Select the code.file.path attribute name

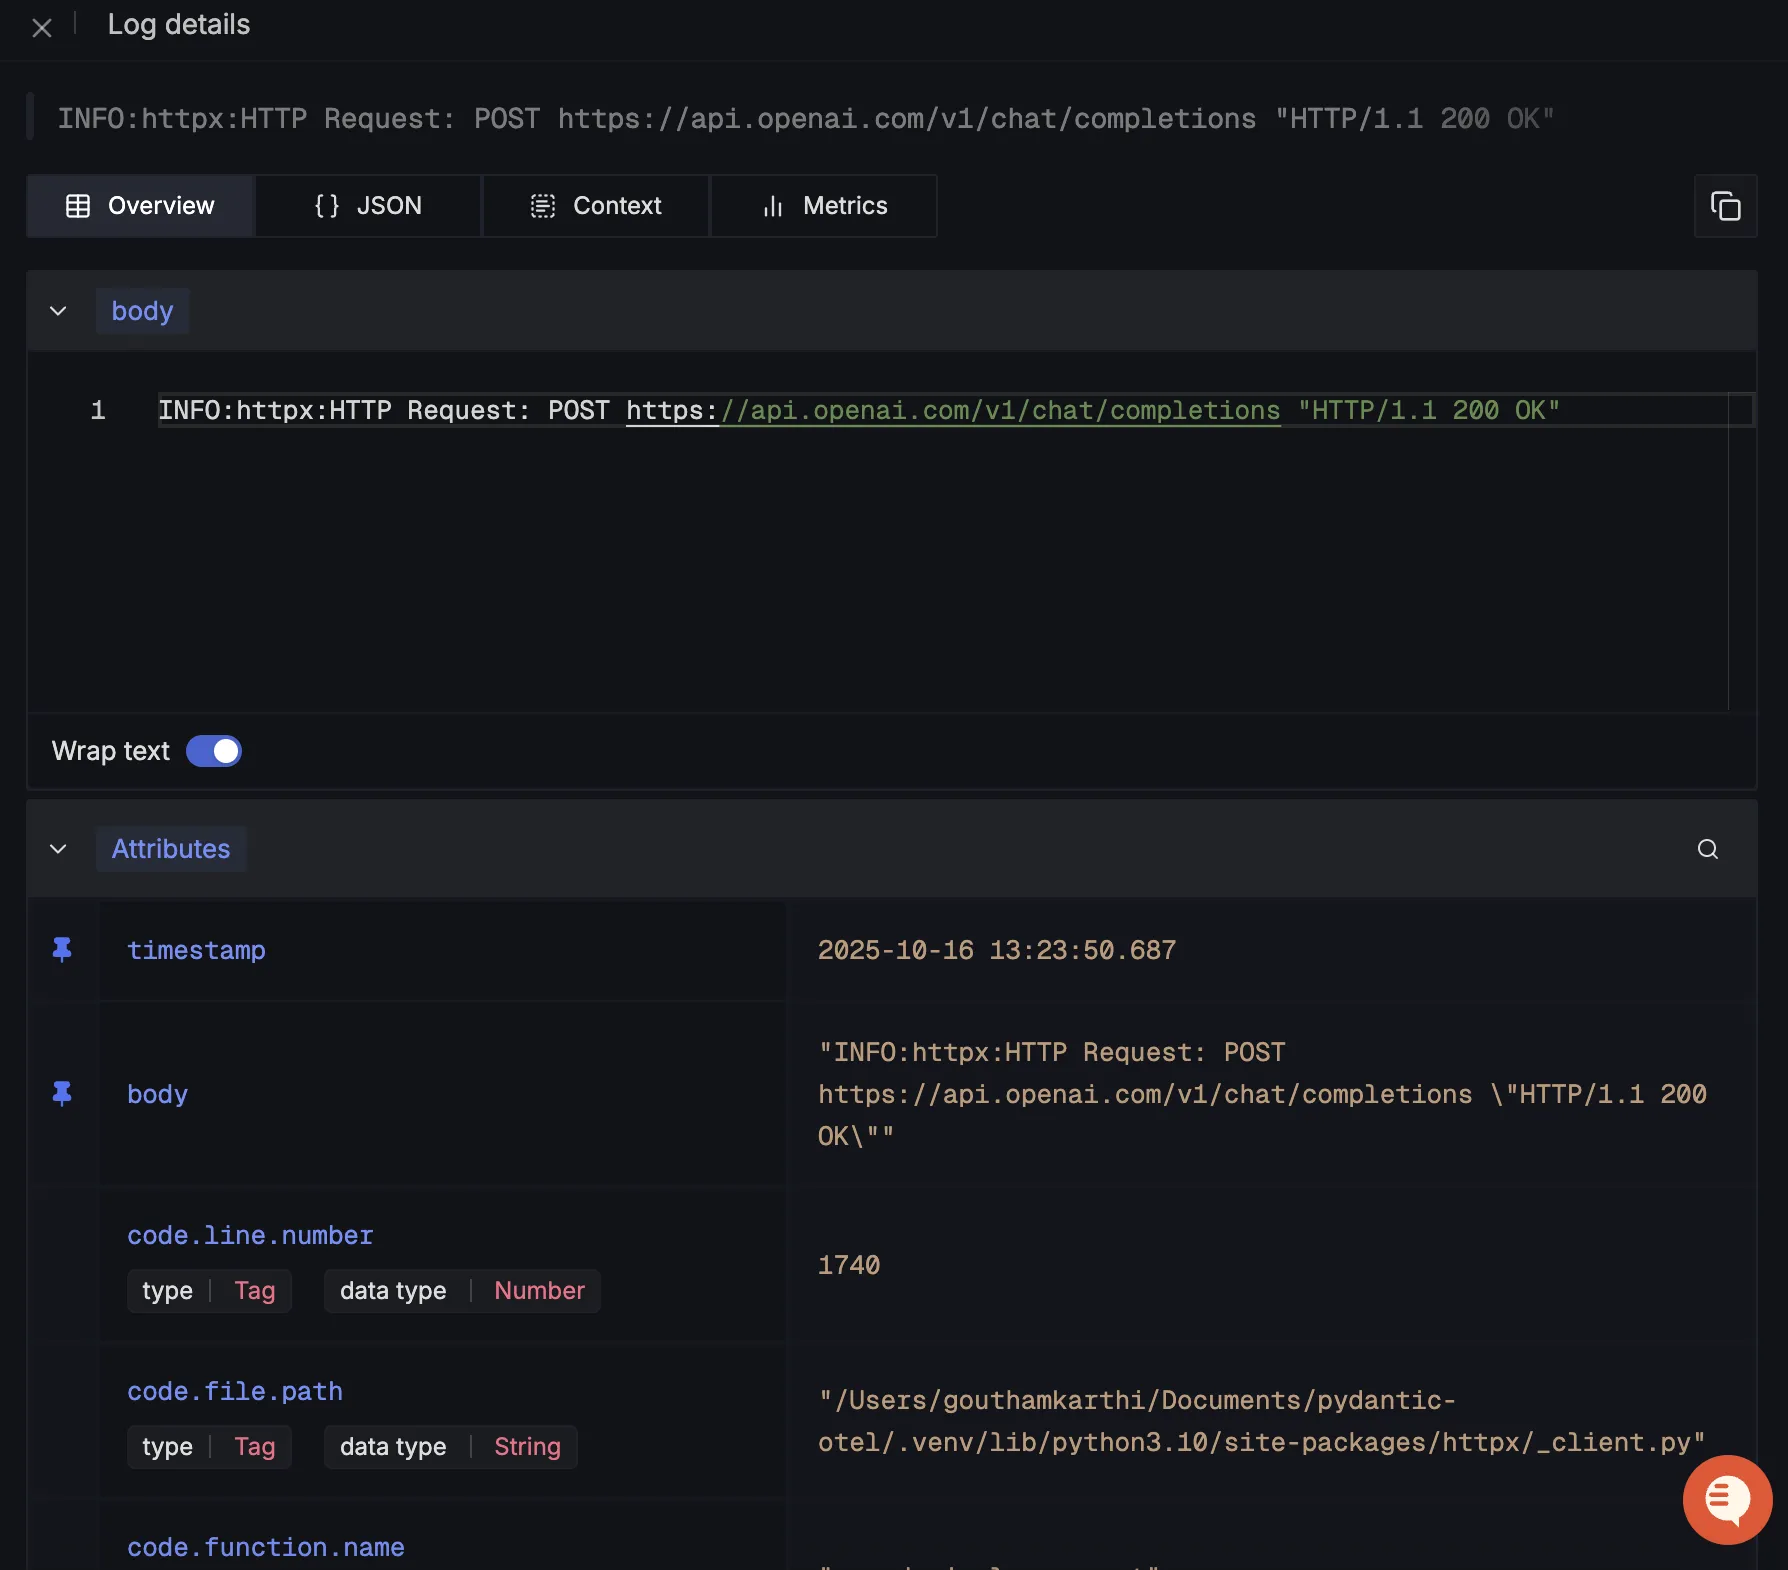tap(234, 1391)
